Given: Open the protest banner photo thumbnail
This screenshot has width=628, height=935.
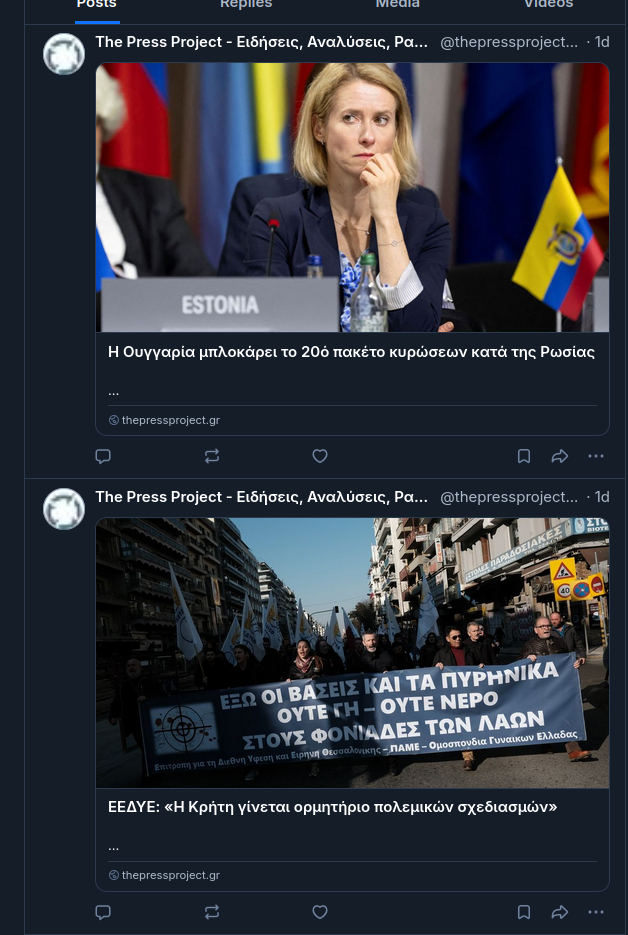Looking at the screenshot, I should click(352, 652).
